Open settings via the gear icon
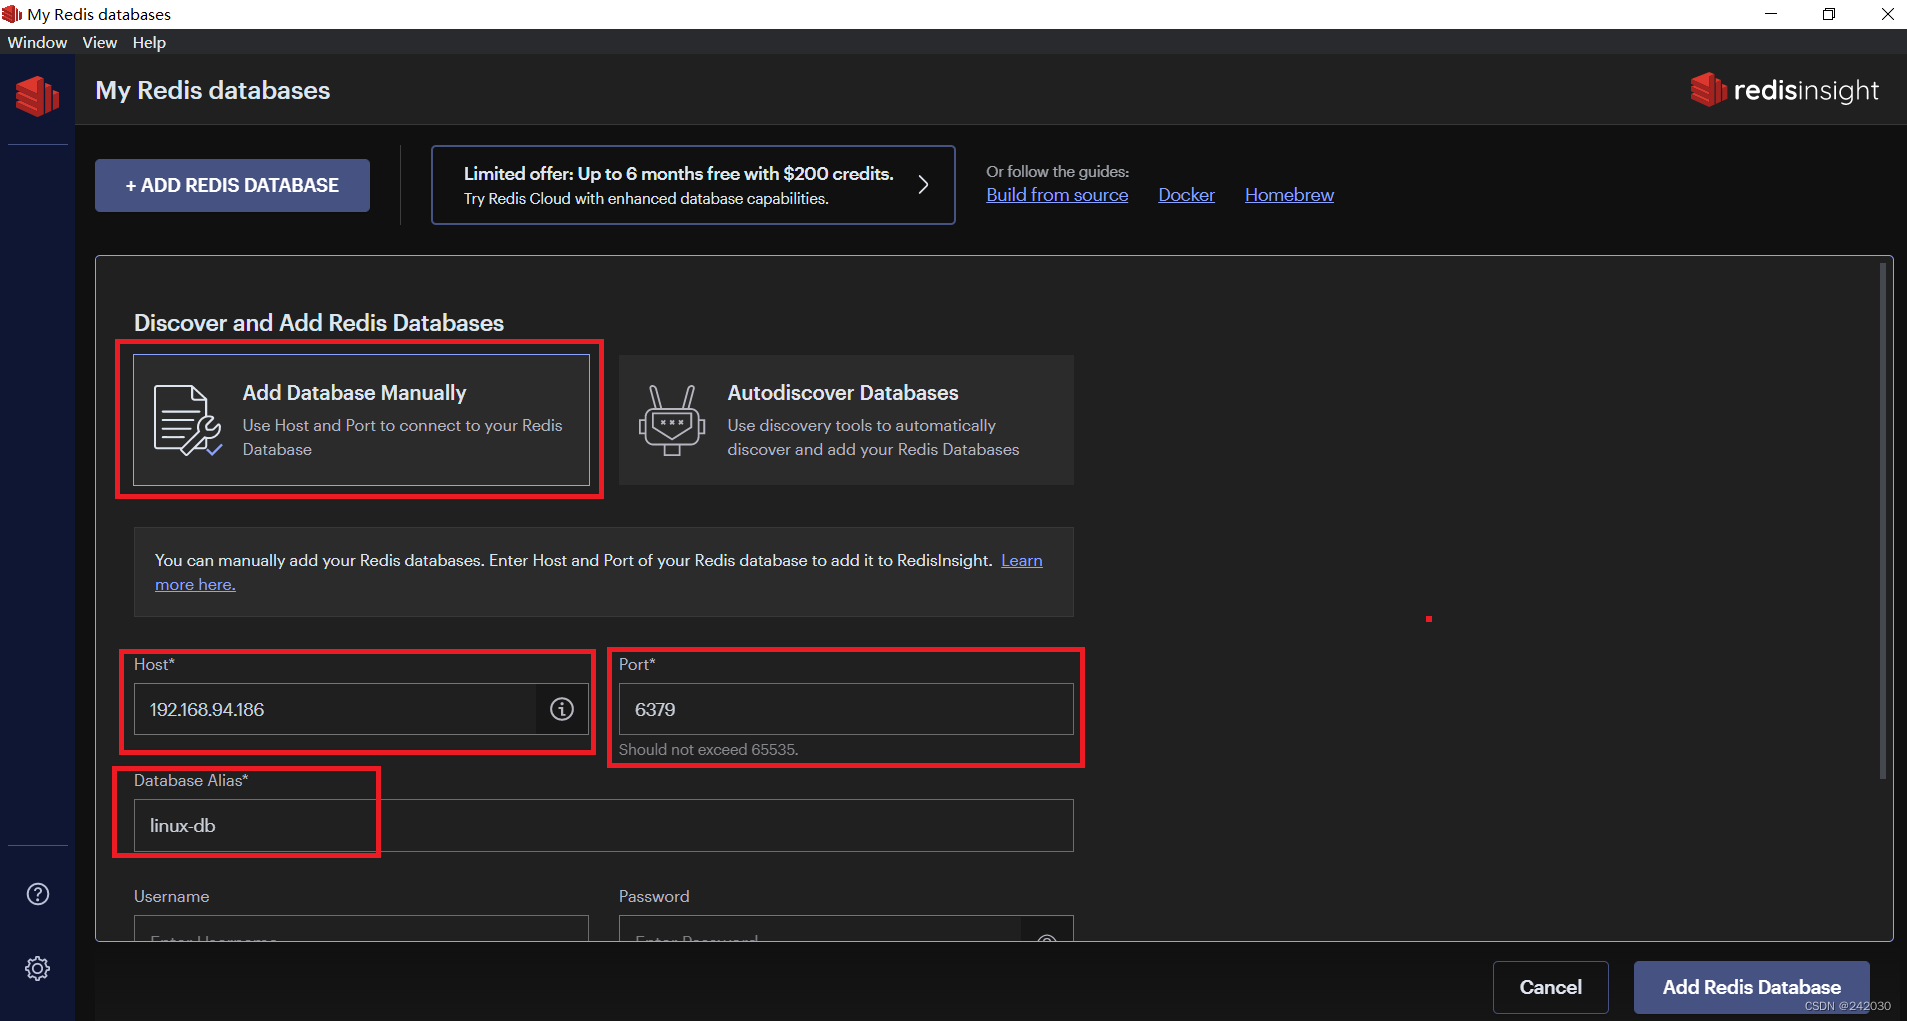Viewport: 1907px width, 1021px height. coord(38,968)
